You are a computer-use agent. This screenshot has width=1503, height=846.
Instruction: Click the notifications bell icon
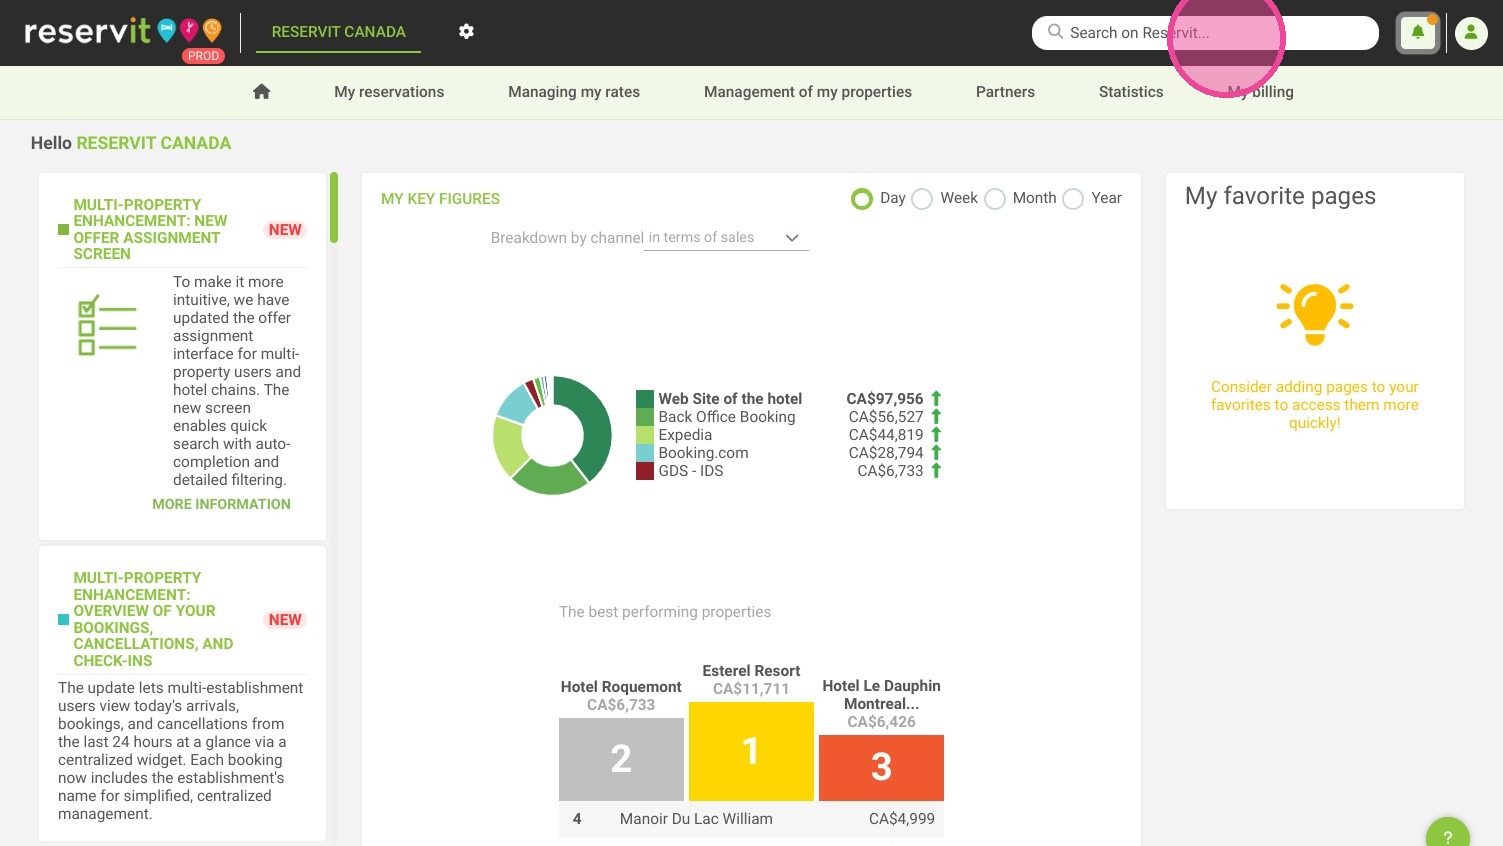1417,33
